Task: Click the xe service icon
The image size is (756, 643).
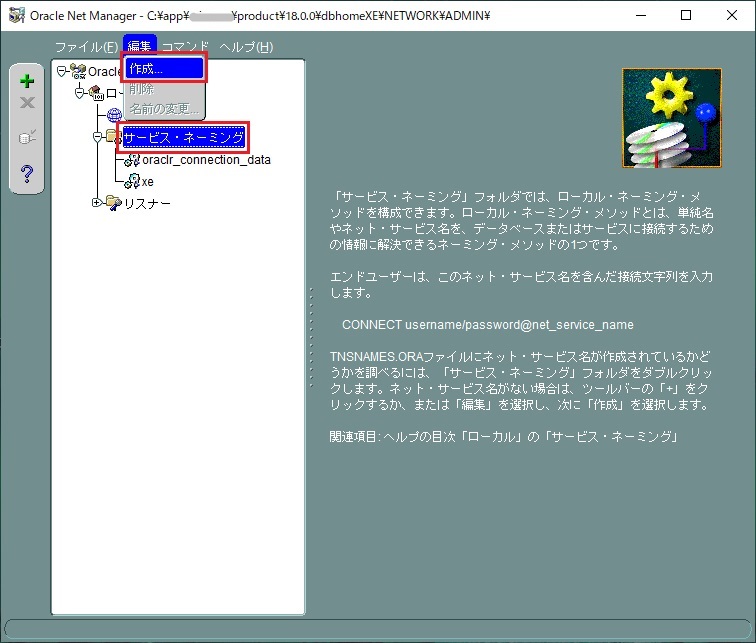Action: (x=132, y=182)
